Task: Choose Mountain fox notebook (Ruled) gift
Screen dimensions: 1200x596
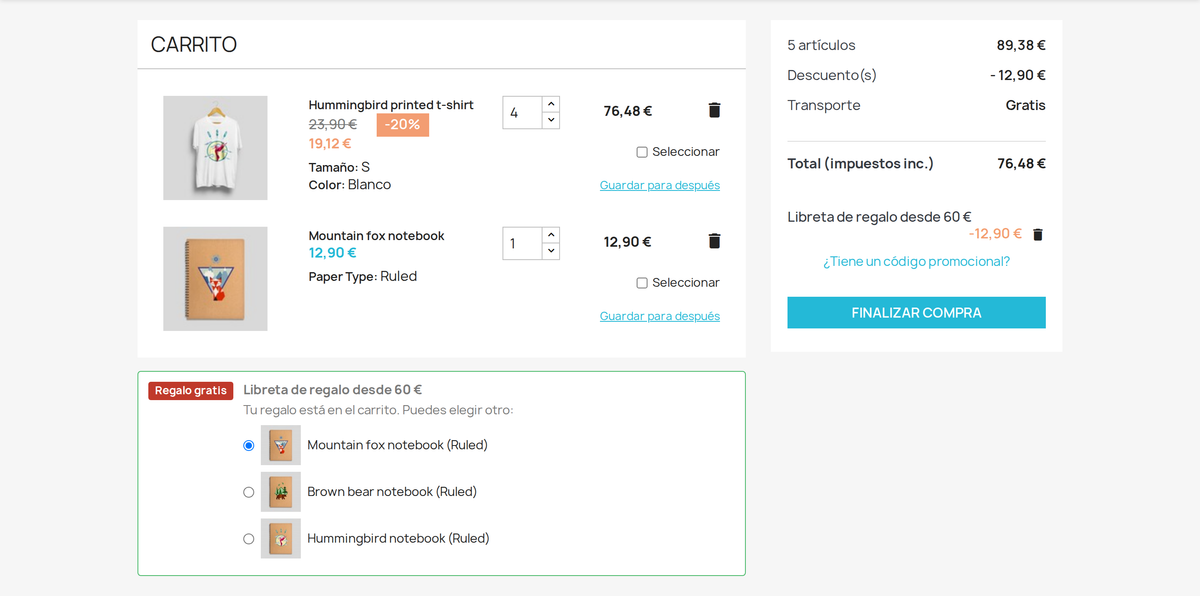Action: (x=249, y=446)
